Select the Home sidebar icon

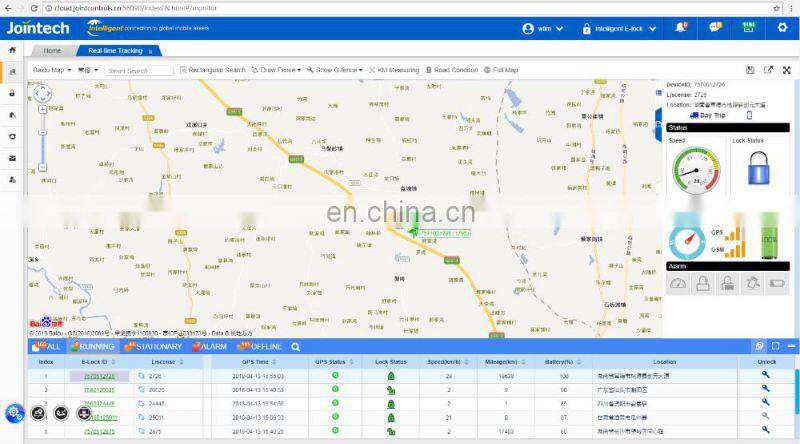click(x=12, y=50)
